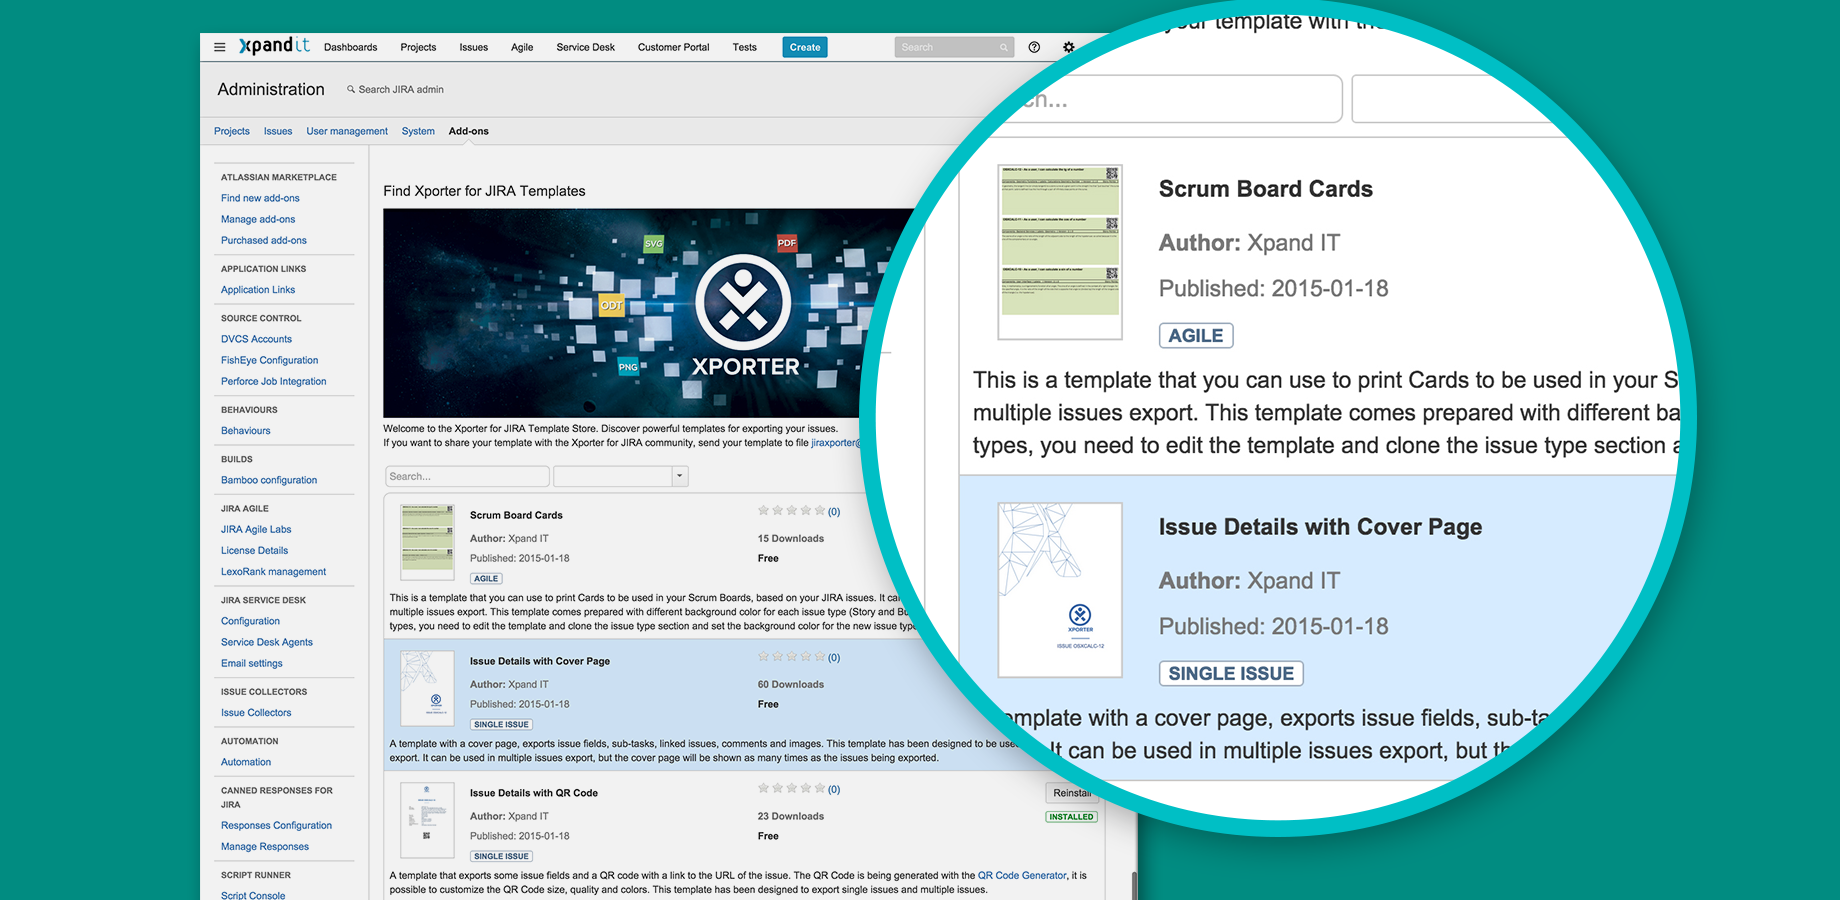This screenshot has width=1840, height=900.
Task: Switch to Projects admin tab
Action: coord(232,131)
